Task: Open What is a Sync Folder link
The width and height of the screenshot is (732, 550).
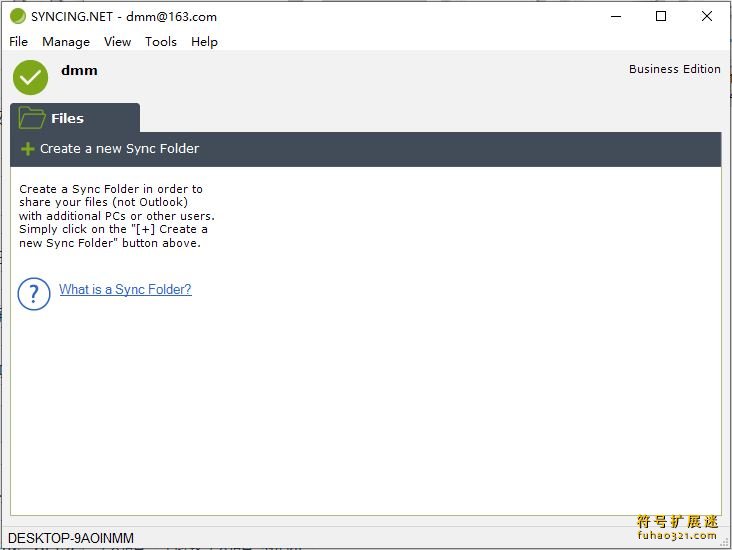Action: coord(125,289)
